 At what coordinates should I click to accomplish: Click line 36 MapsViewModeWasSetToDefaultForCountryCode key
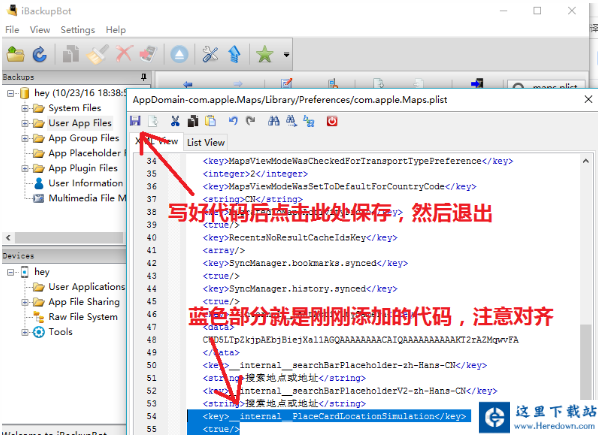point(339,186)
